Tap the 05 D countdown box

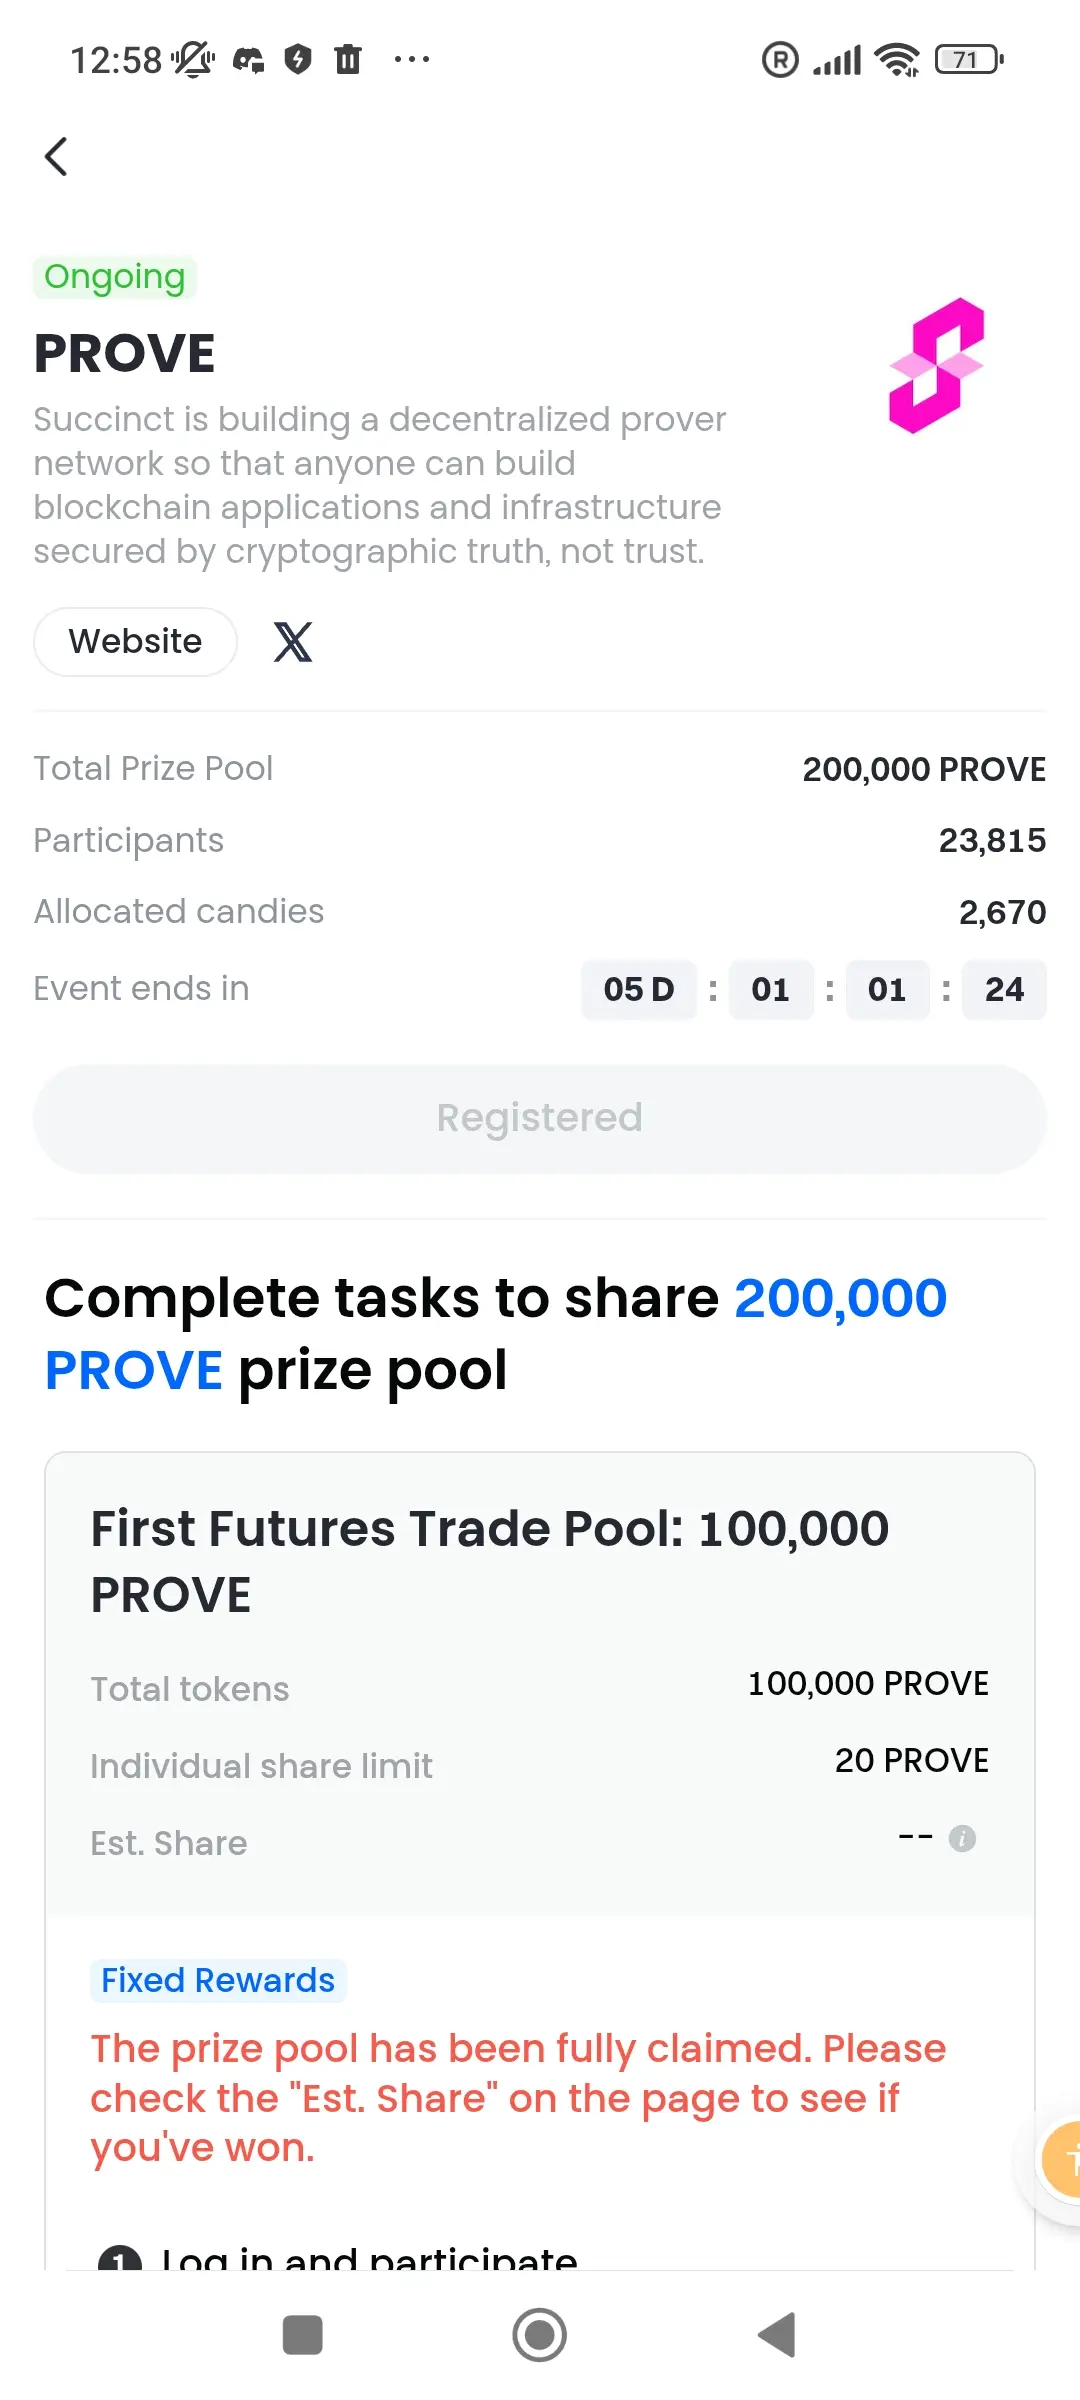click(x=639, y=989)
